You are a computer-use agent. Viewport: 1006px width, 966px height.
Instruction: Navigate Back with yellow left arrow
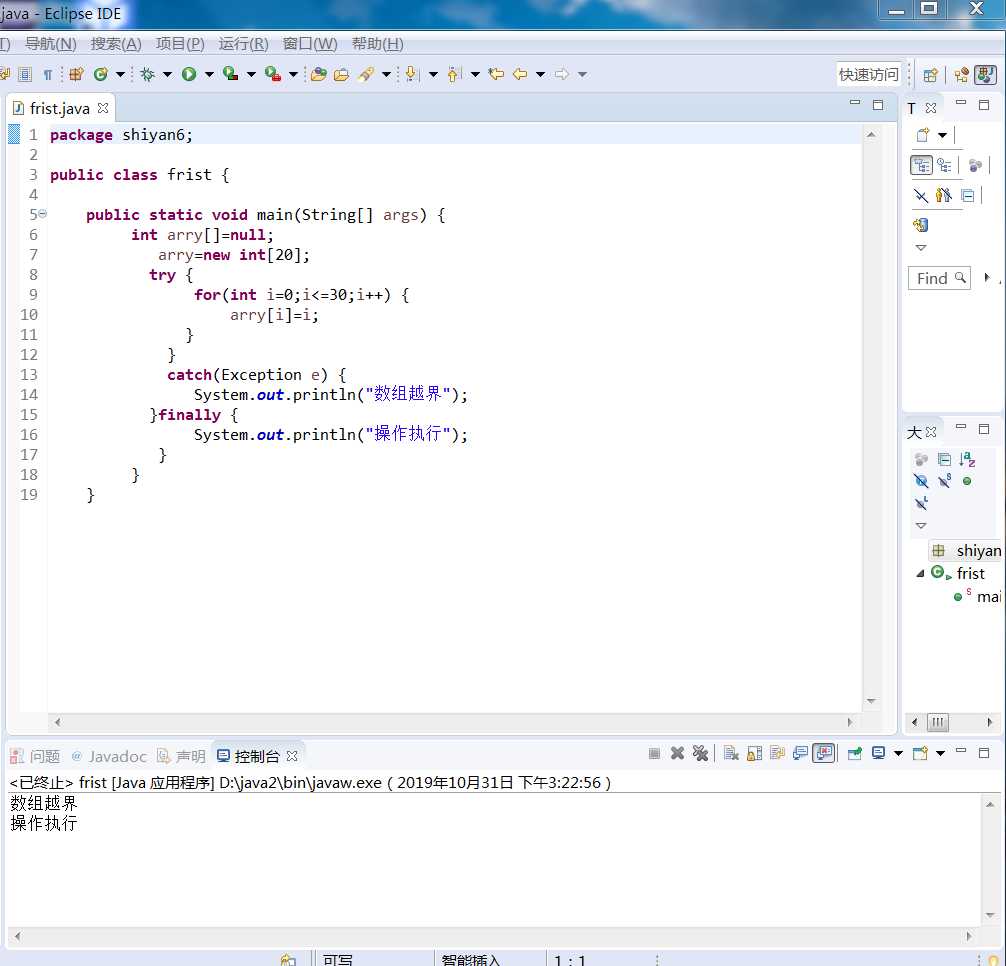point(520,74)
